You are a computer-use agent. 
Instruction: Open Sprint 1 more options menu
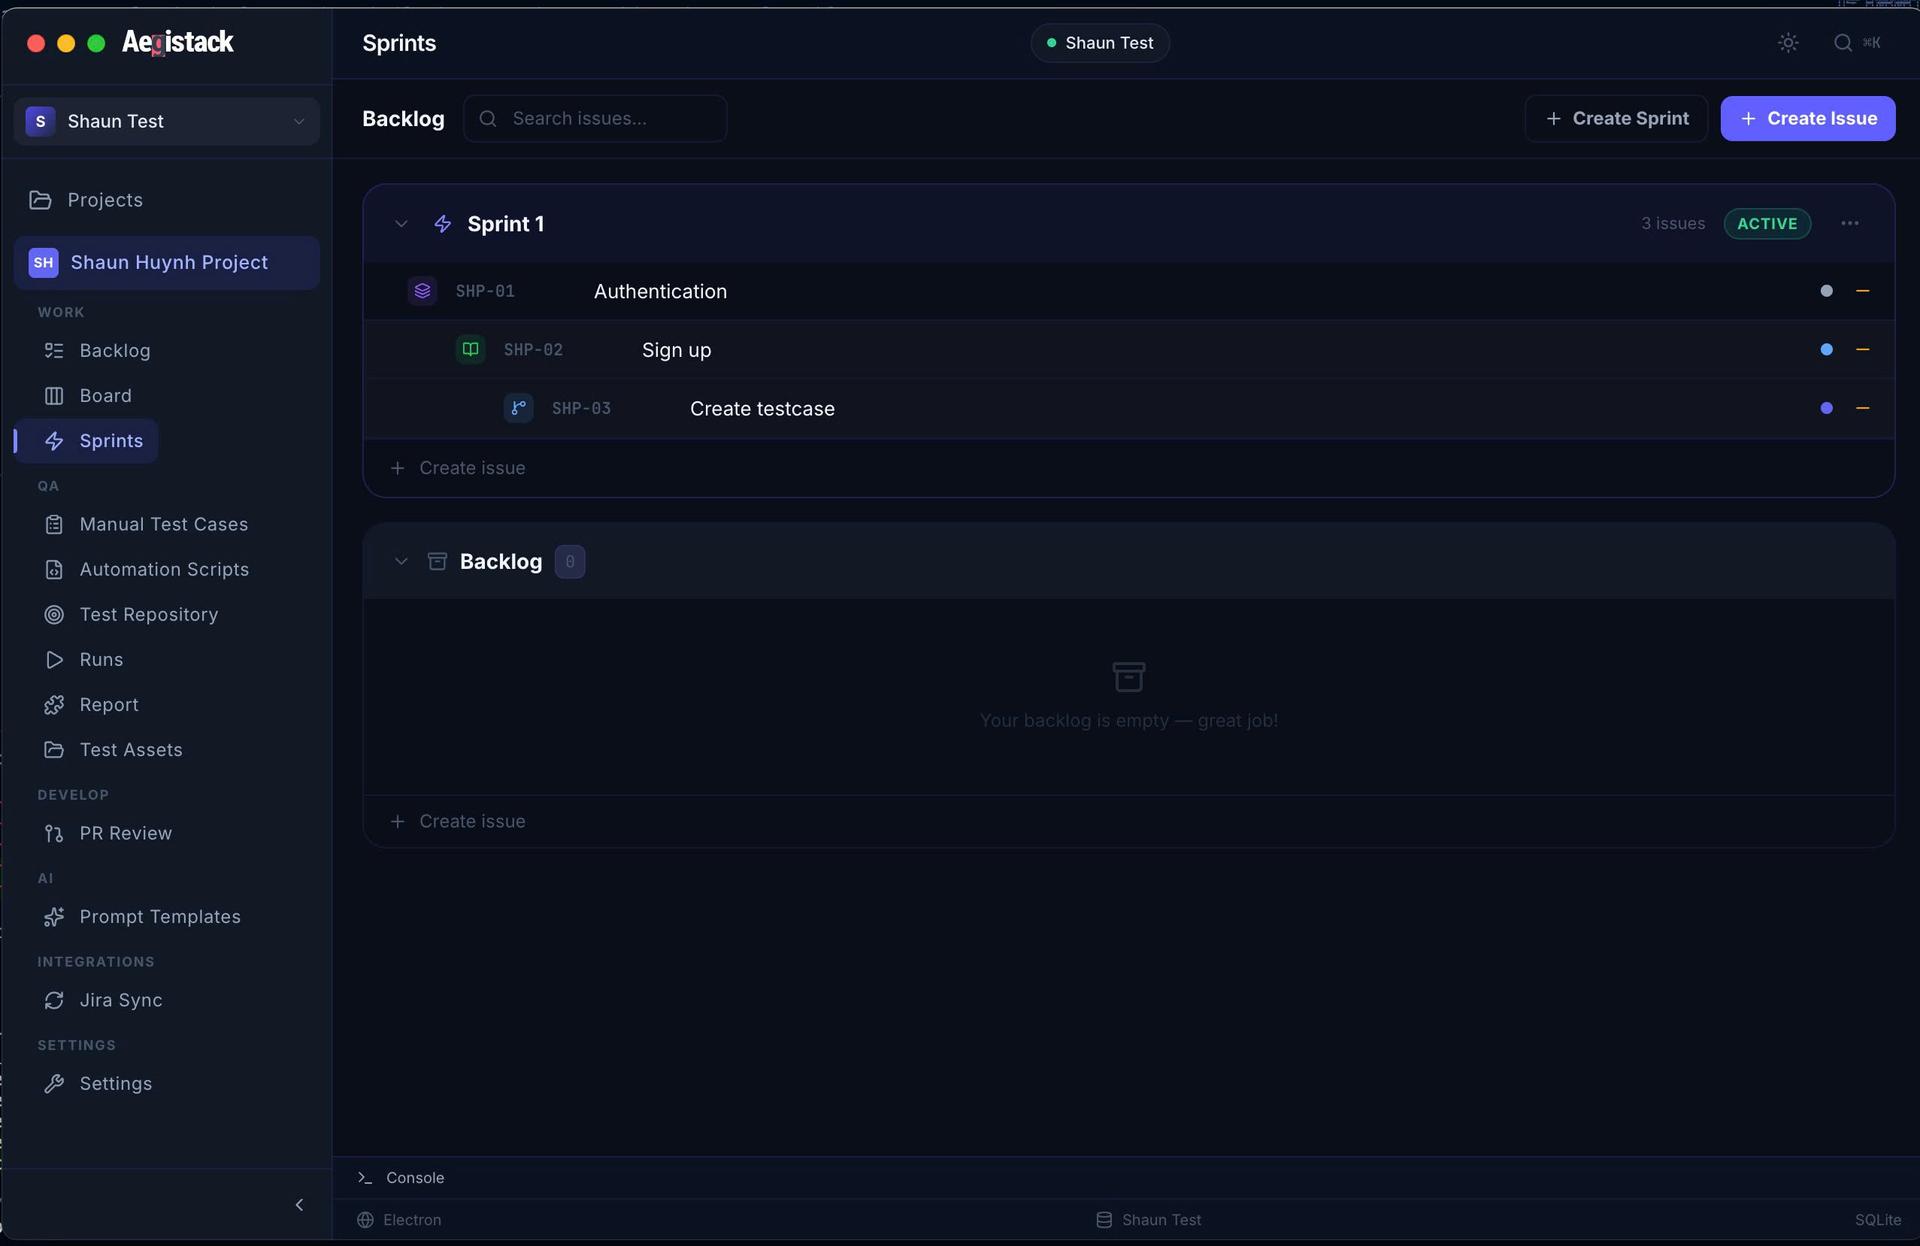point(1850,224)
